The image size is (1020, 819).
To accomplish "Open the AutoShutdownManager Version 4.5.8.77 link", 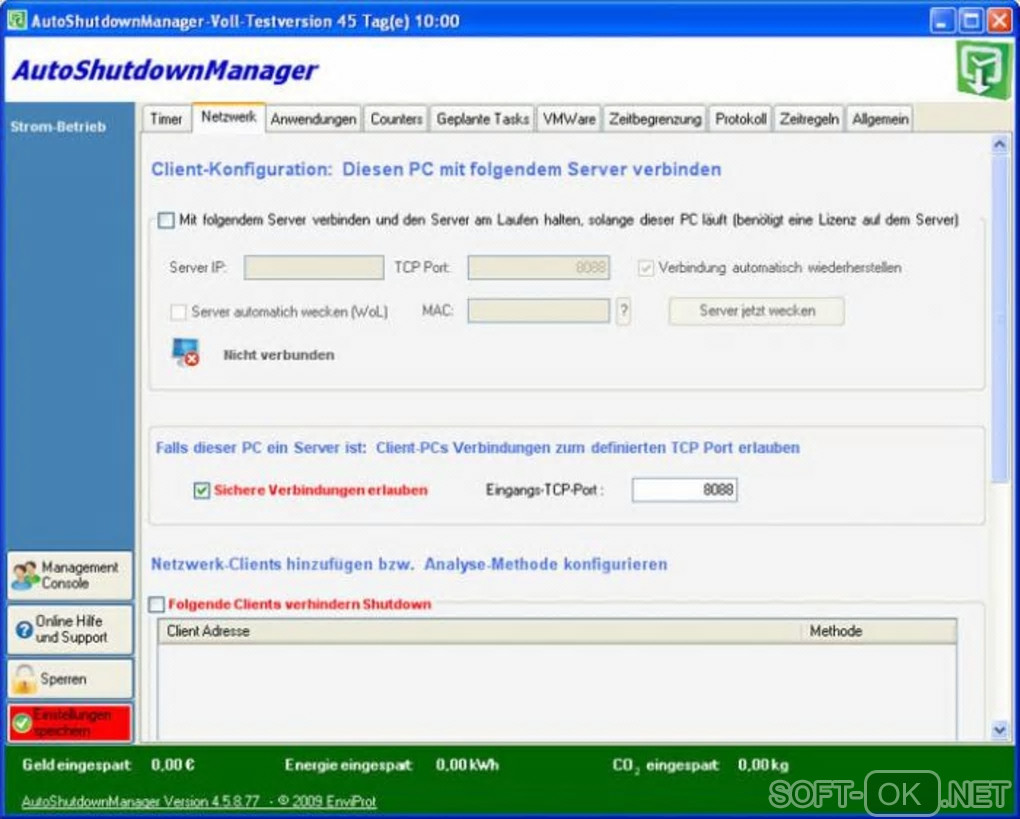I will click(199, 801).
